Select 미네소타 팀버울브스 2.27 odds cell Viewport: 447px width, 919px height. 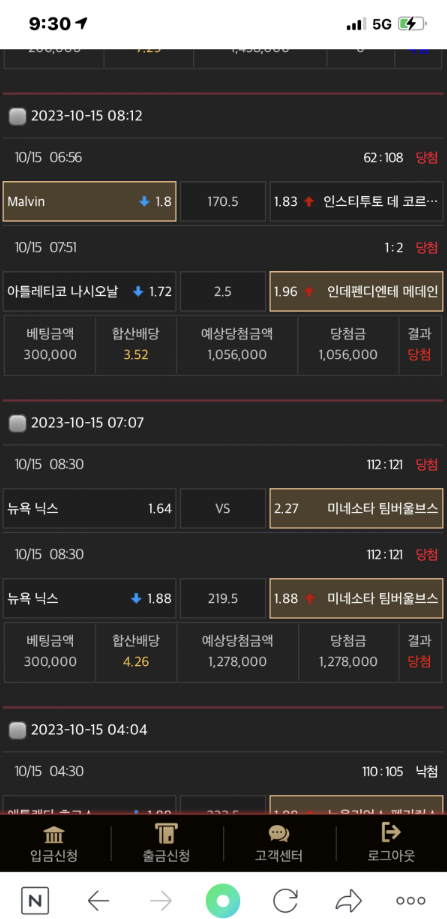point(356,508)
